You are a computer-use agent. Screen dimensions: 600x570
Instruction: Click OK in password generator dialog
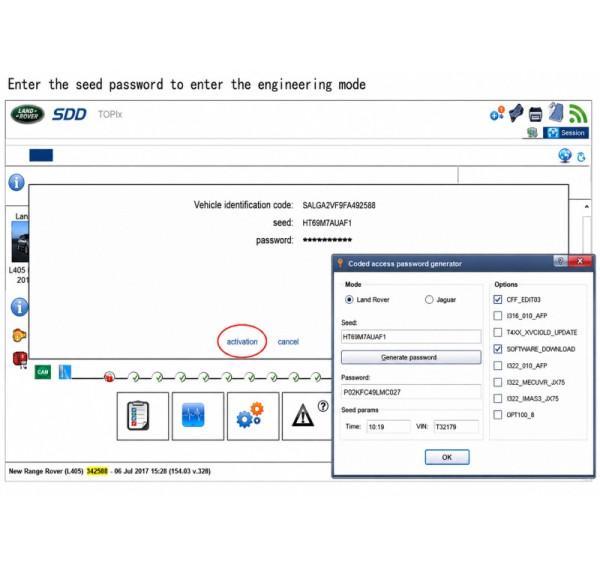coord(447,457)
